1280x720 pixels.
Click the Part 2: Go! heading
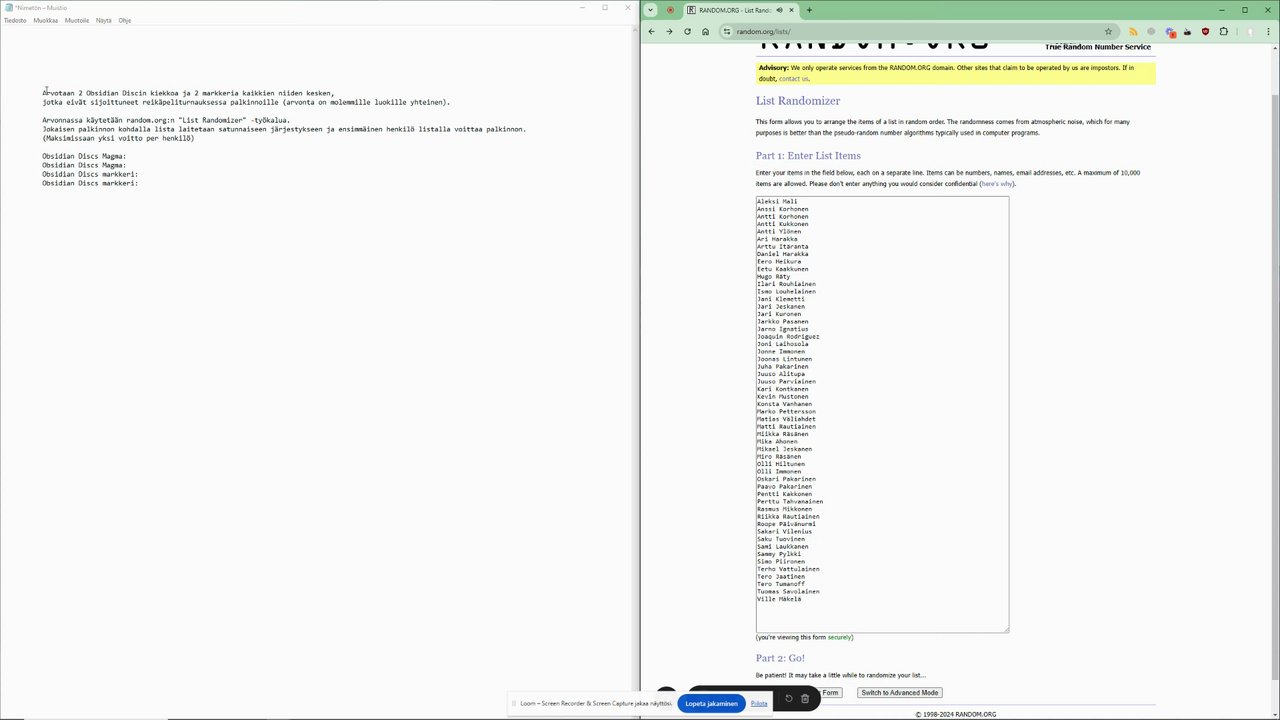tap(780, 658)
